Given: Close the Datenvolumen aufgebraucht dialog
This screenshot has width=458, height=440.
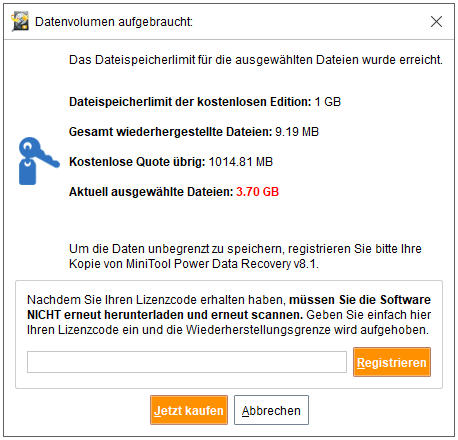Looking at the screenshot, I should (436, 22).
